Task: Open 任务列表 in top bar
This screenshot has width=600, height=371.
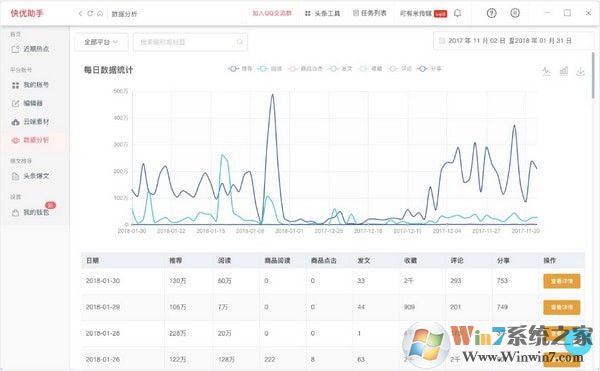Action: [370, 13]
